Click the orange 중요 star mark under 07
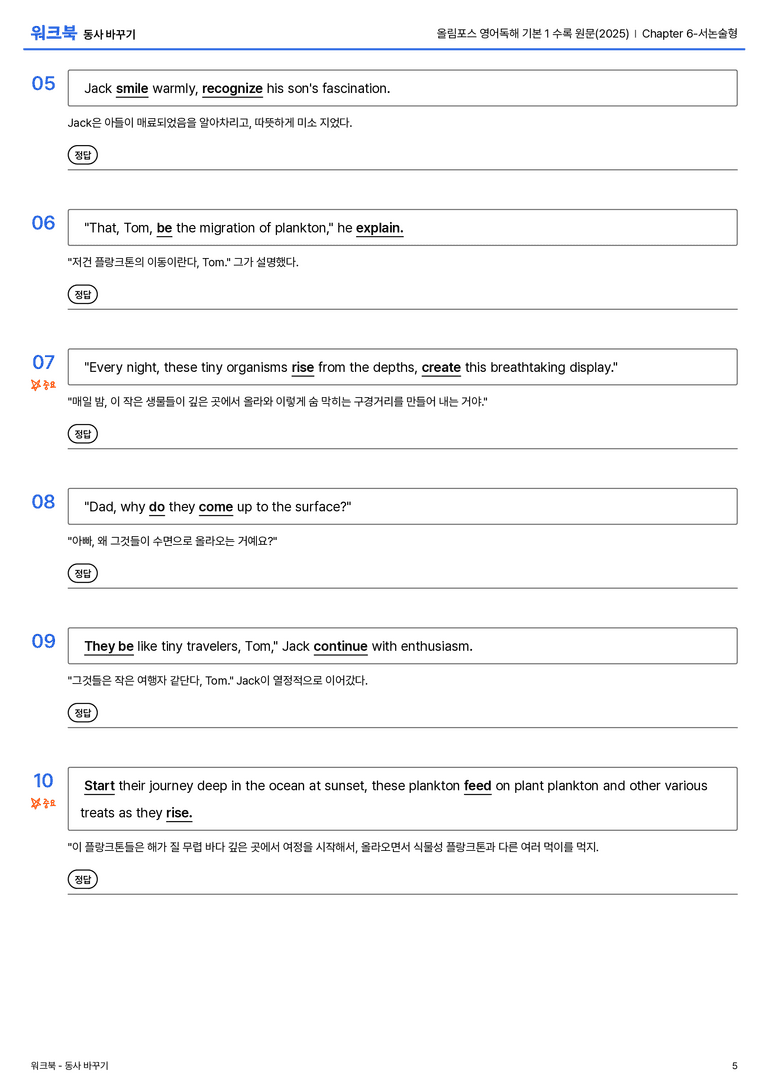Image resolution: width=768 pixels, height=1087 pixels. (x=43, y=385)
